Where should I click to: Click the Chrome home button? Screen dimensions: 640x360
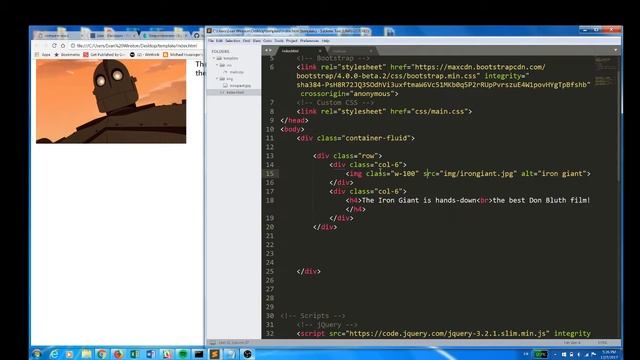pos(63,46)
